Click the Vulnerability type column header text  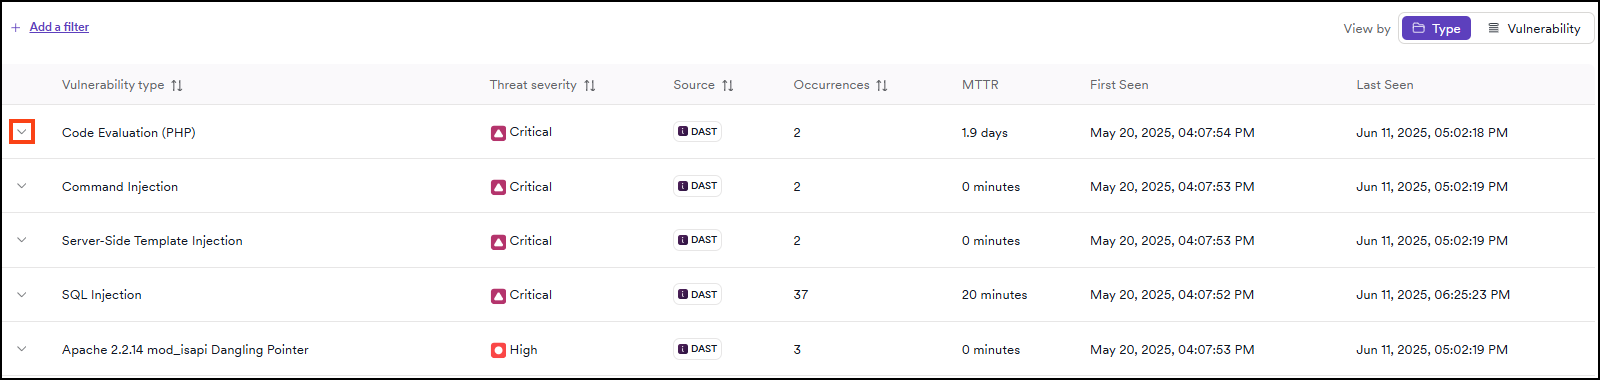coord(113,85)
